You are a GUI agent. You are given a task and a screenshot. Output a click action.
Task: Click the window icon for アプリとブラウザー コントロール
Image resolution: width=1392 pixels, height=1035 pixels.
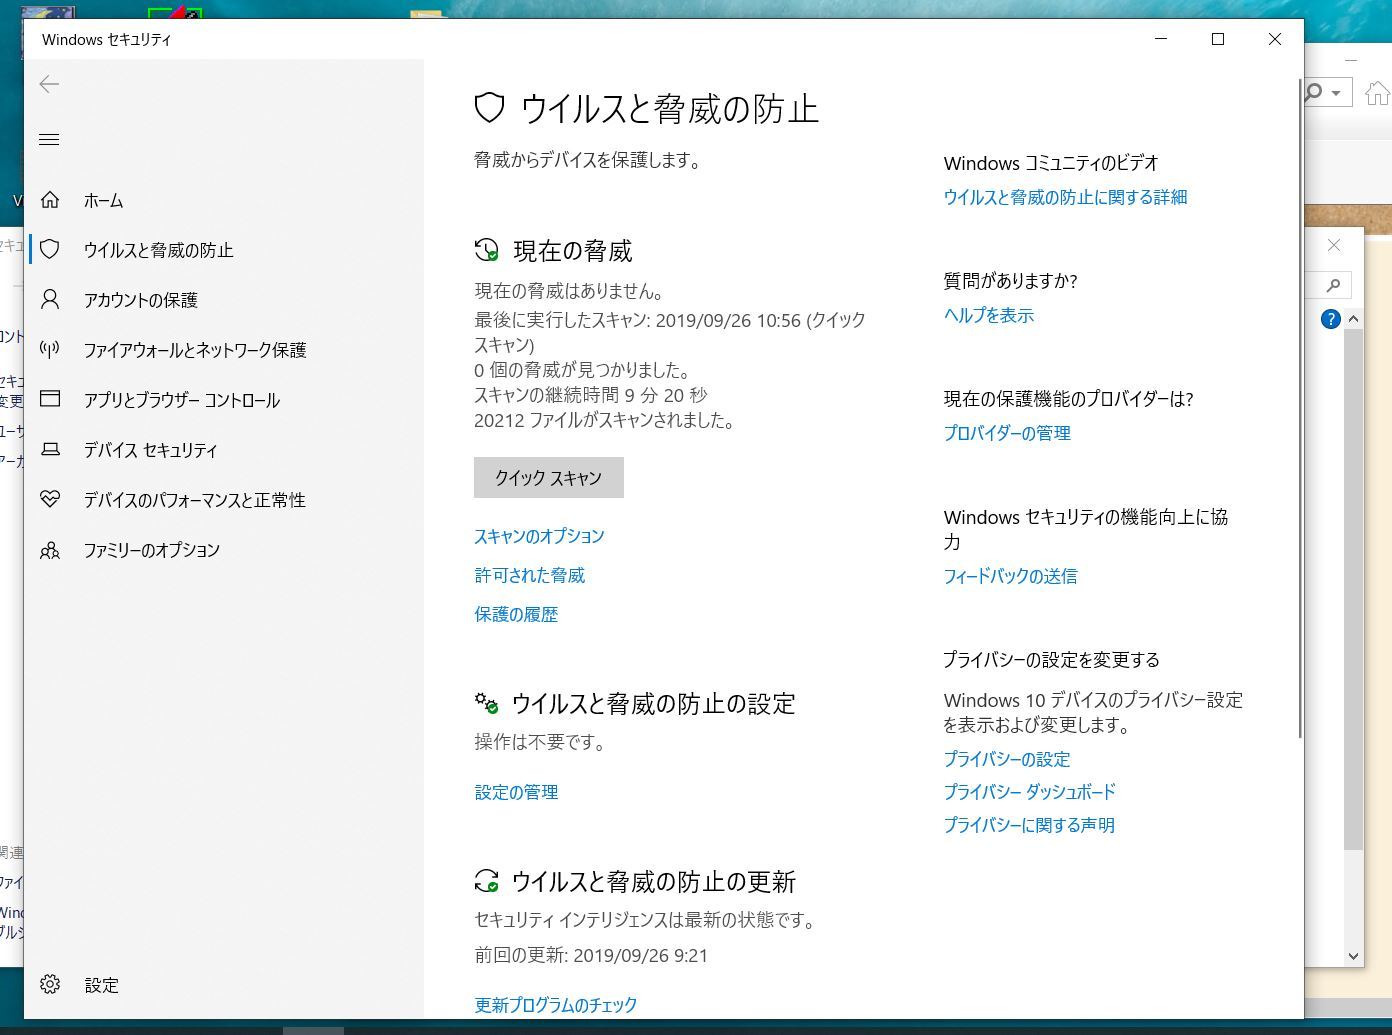coord(50,399)
